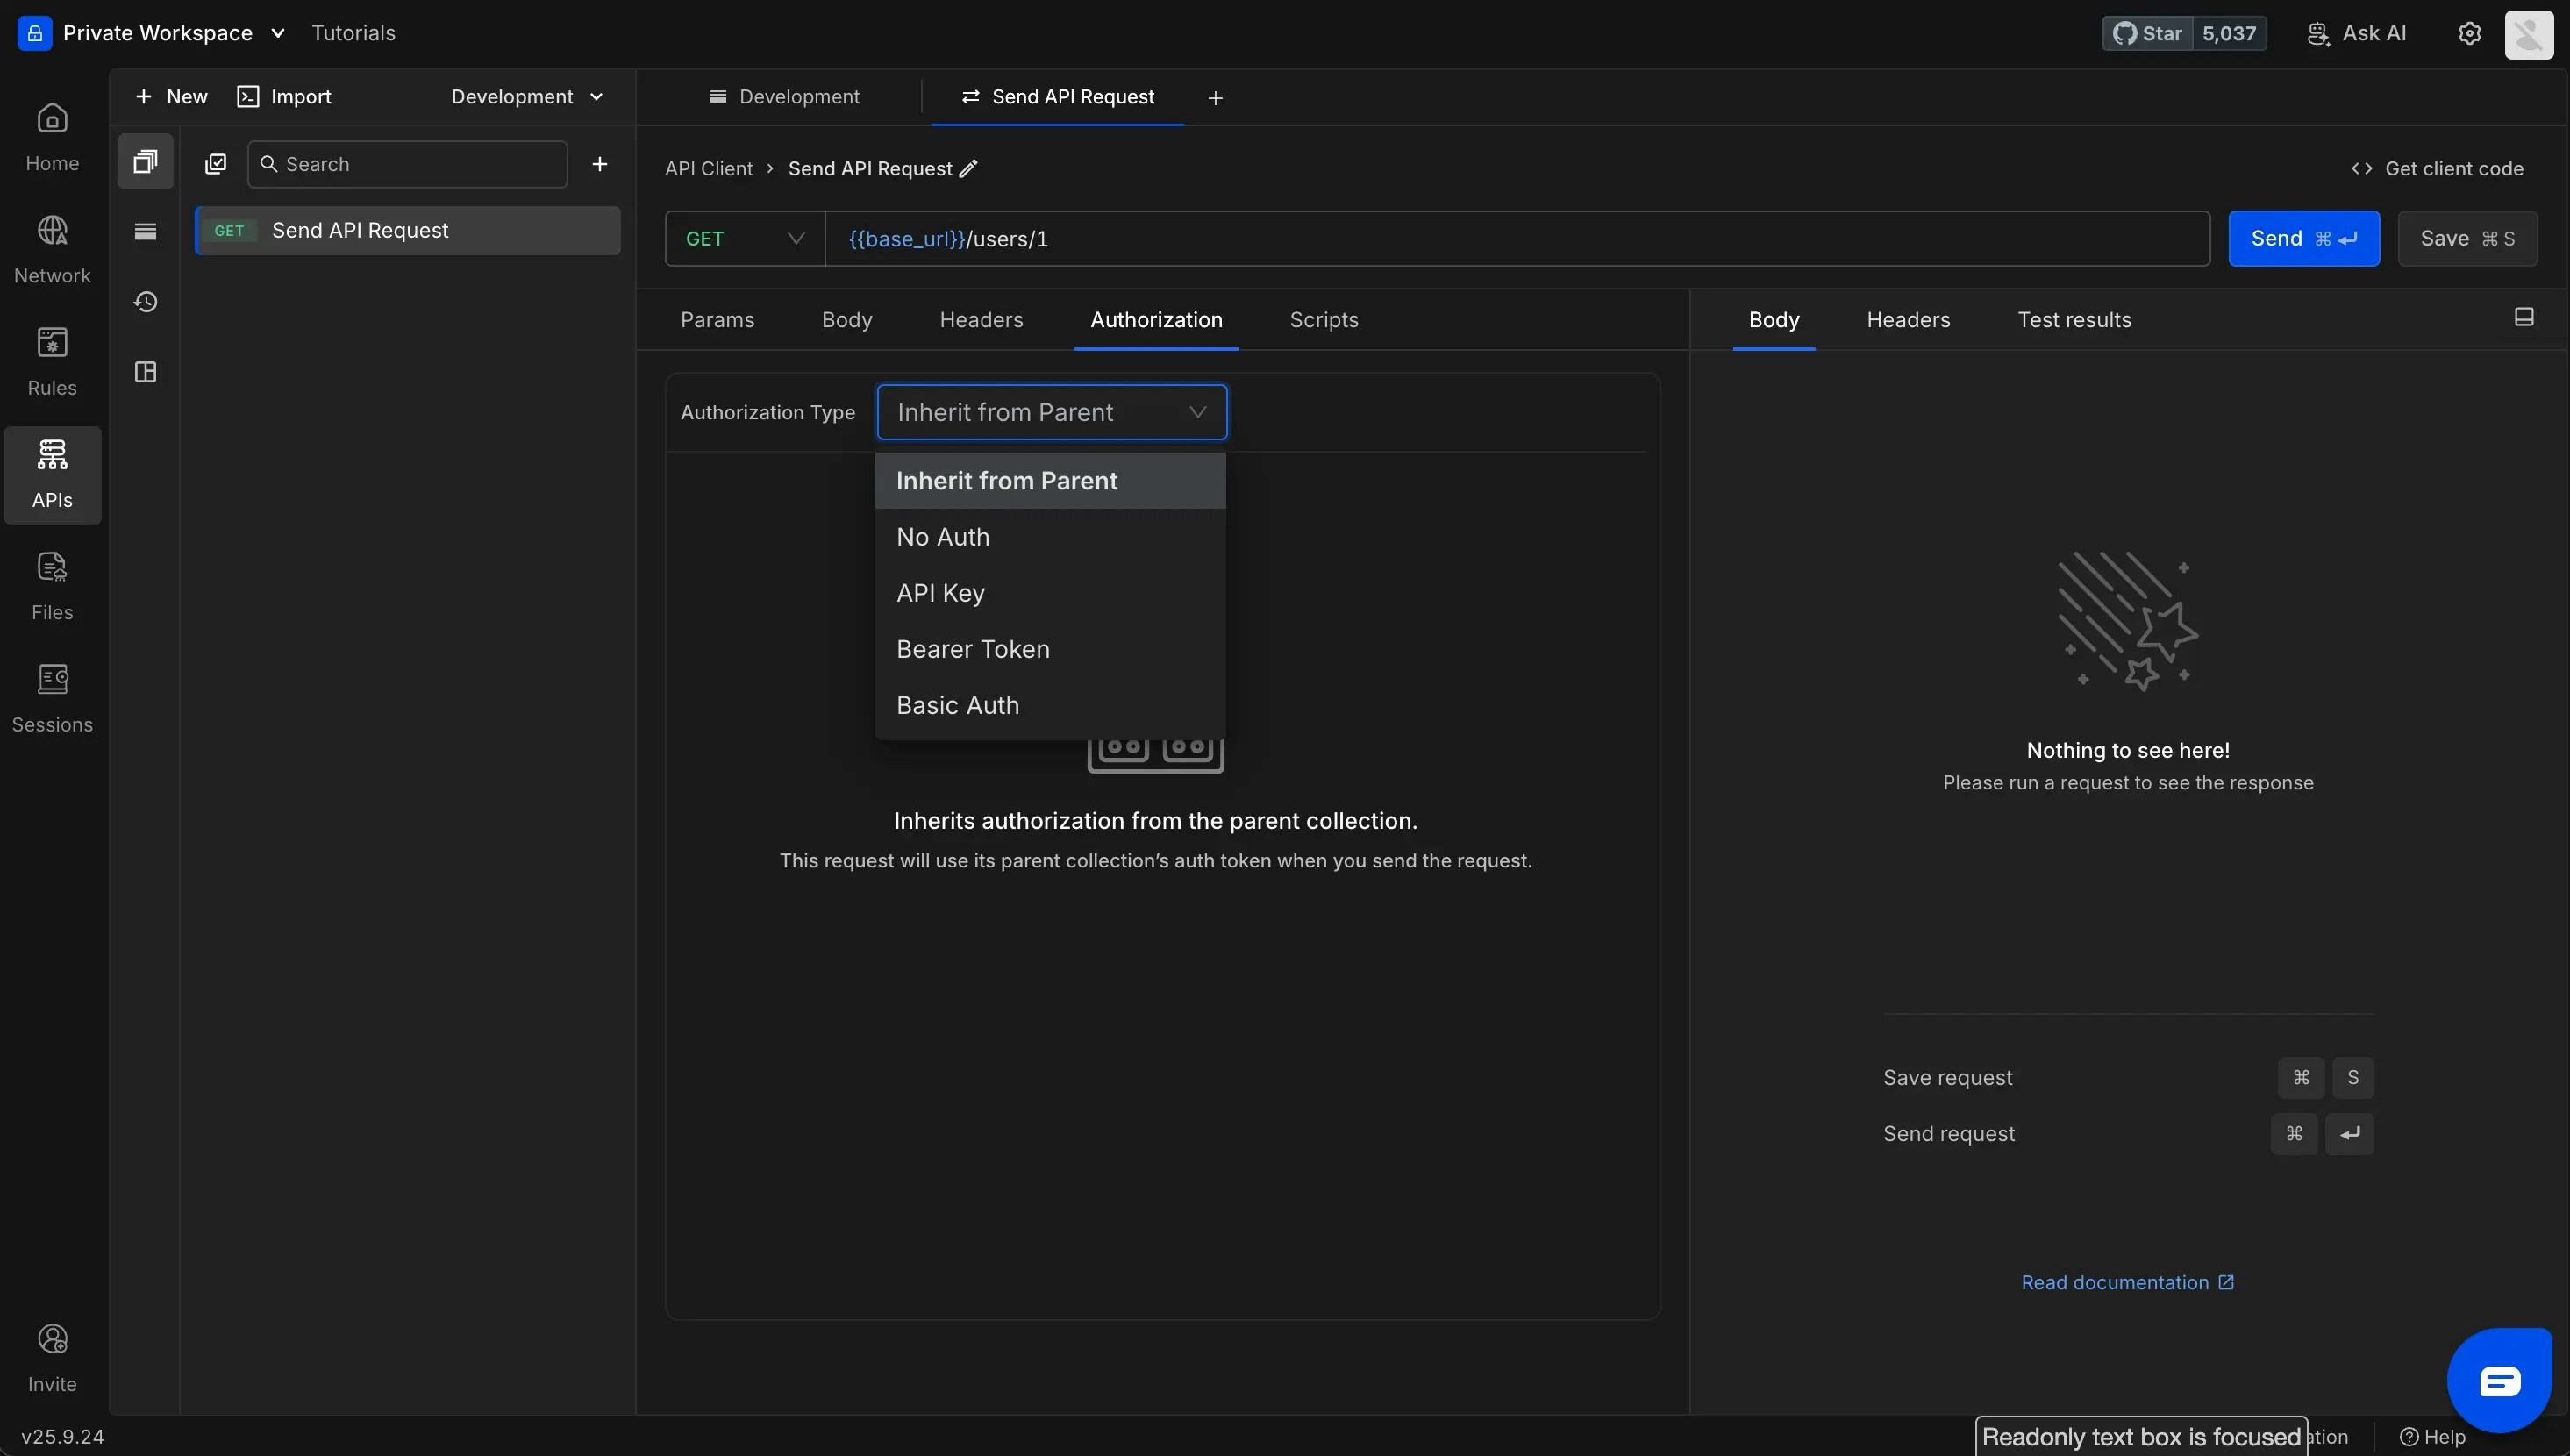Expand the GET method dropdown
Screen dimensions: 2570x1456
click(744, 239)
